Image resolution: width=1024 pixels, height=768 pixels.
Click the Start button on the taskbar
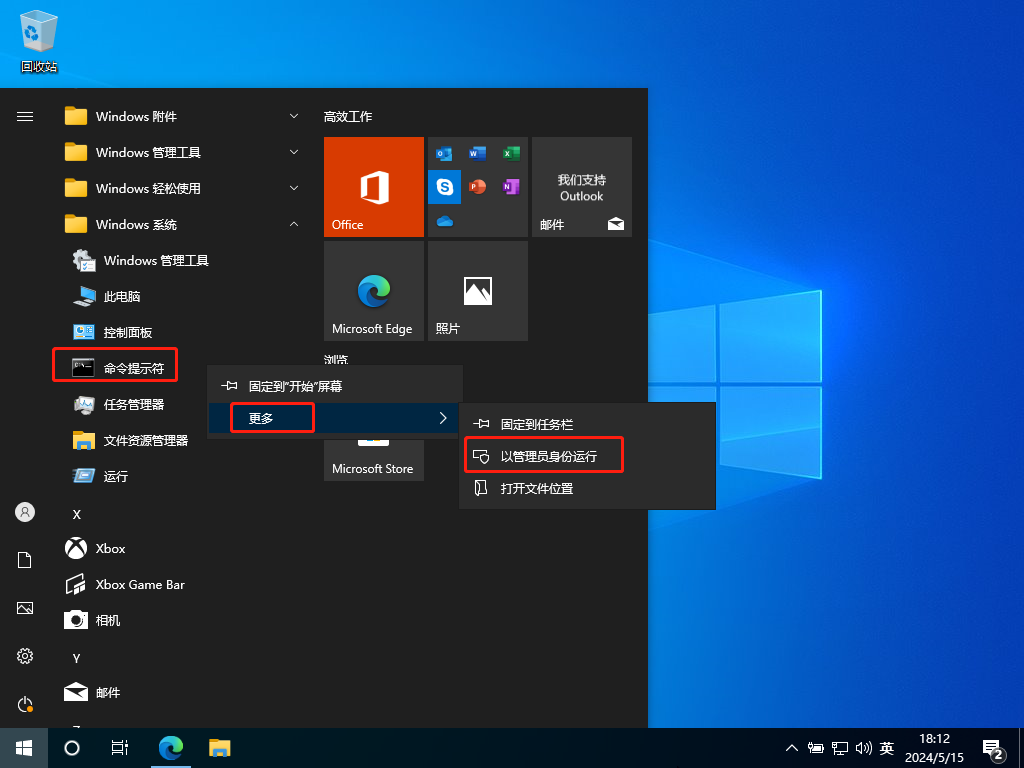(24, 747)
